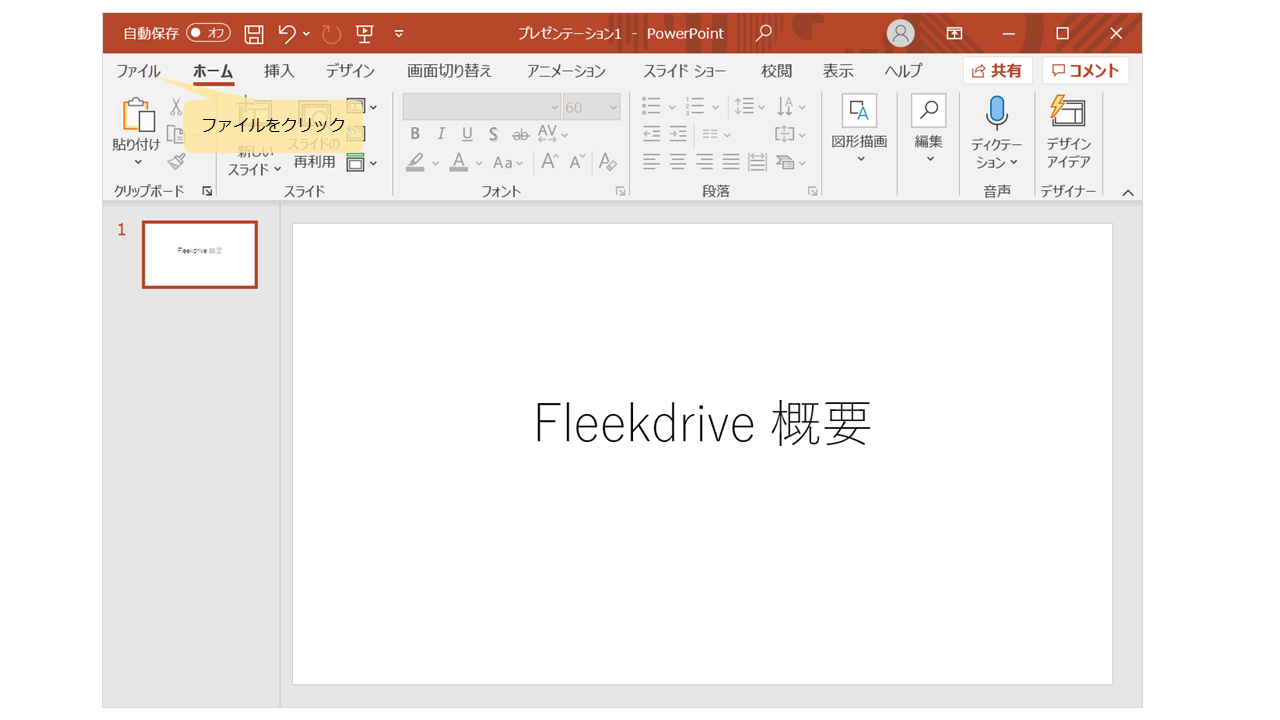Click the user account avatar icon
Viewport: 1280px width, 720px height.
click(901, 33)
